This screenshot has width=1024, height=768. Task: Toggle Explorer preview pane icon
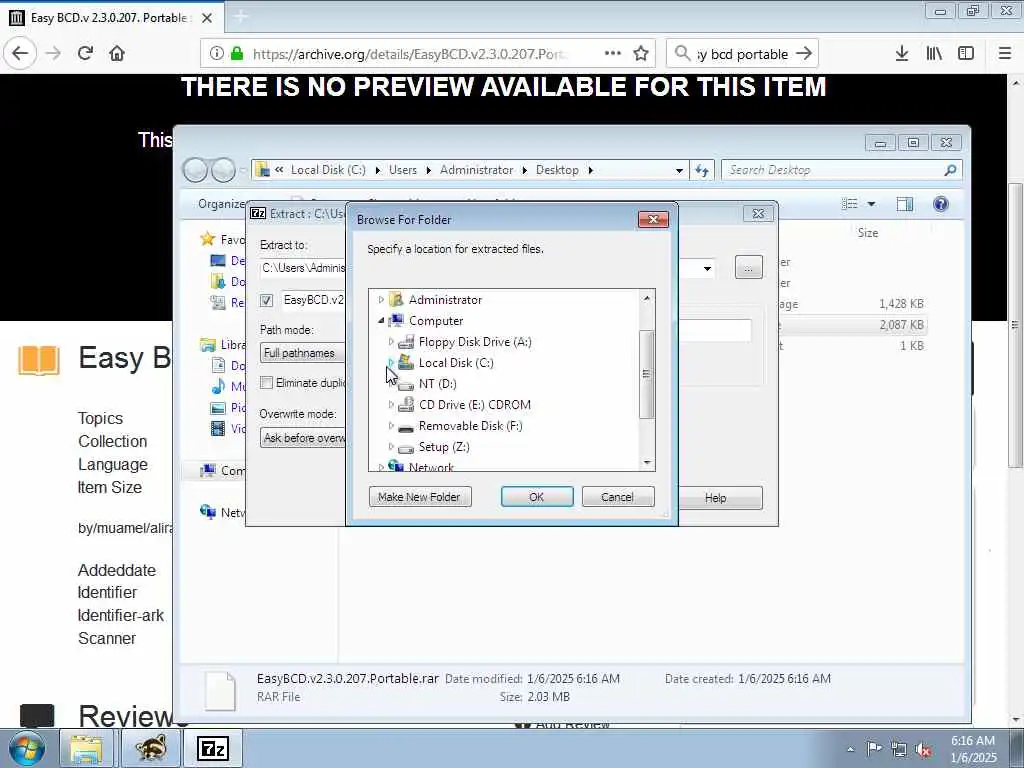tap(904, 204)
